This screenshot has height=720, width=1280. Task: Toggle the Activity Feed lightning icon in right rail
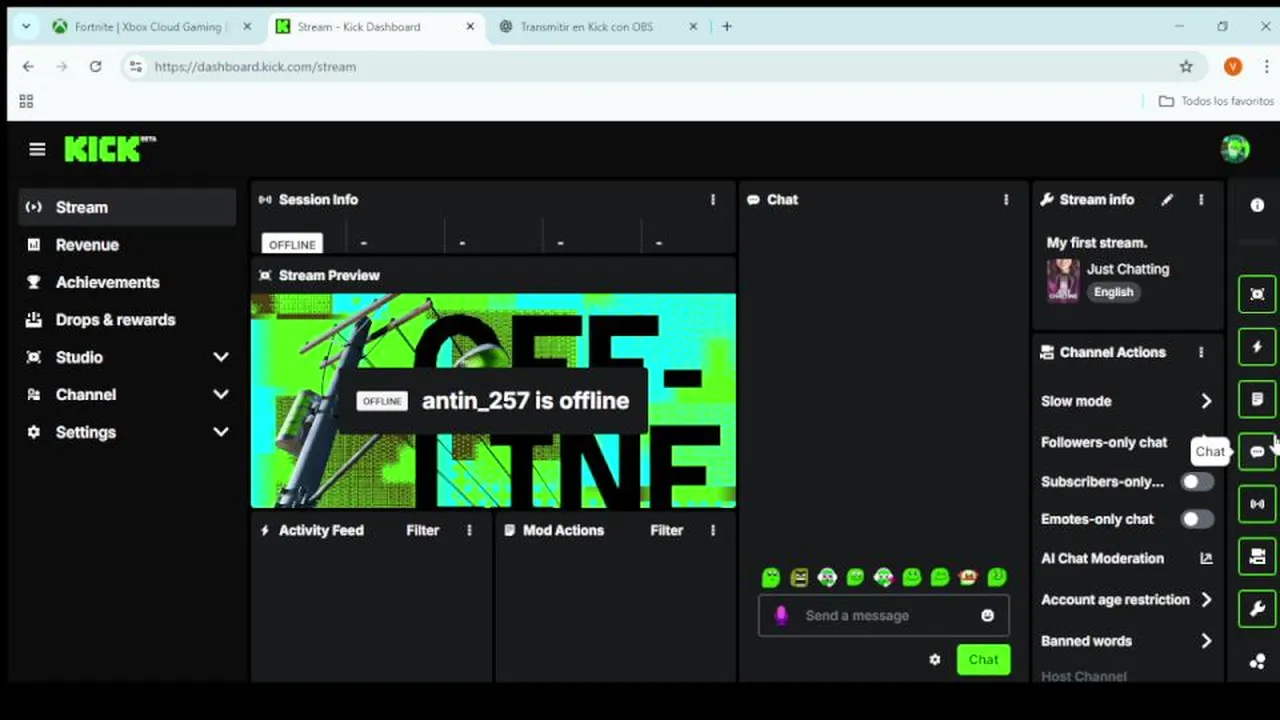(1257, 347)
